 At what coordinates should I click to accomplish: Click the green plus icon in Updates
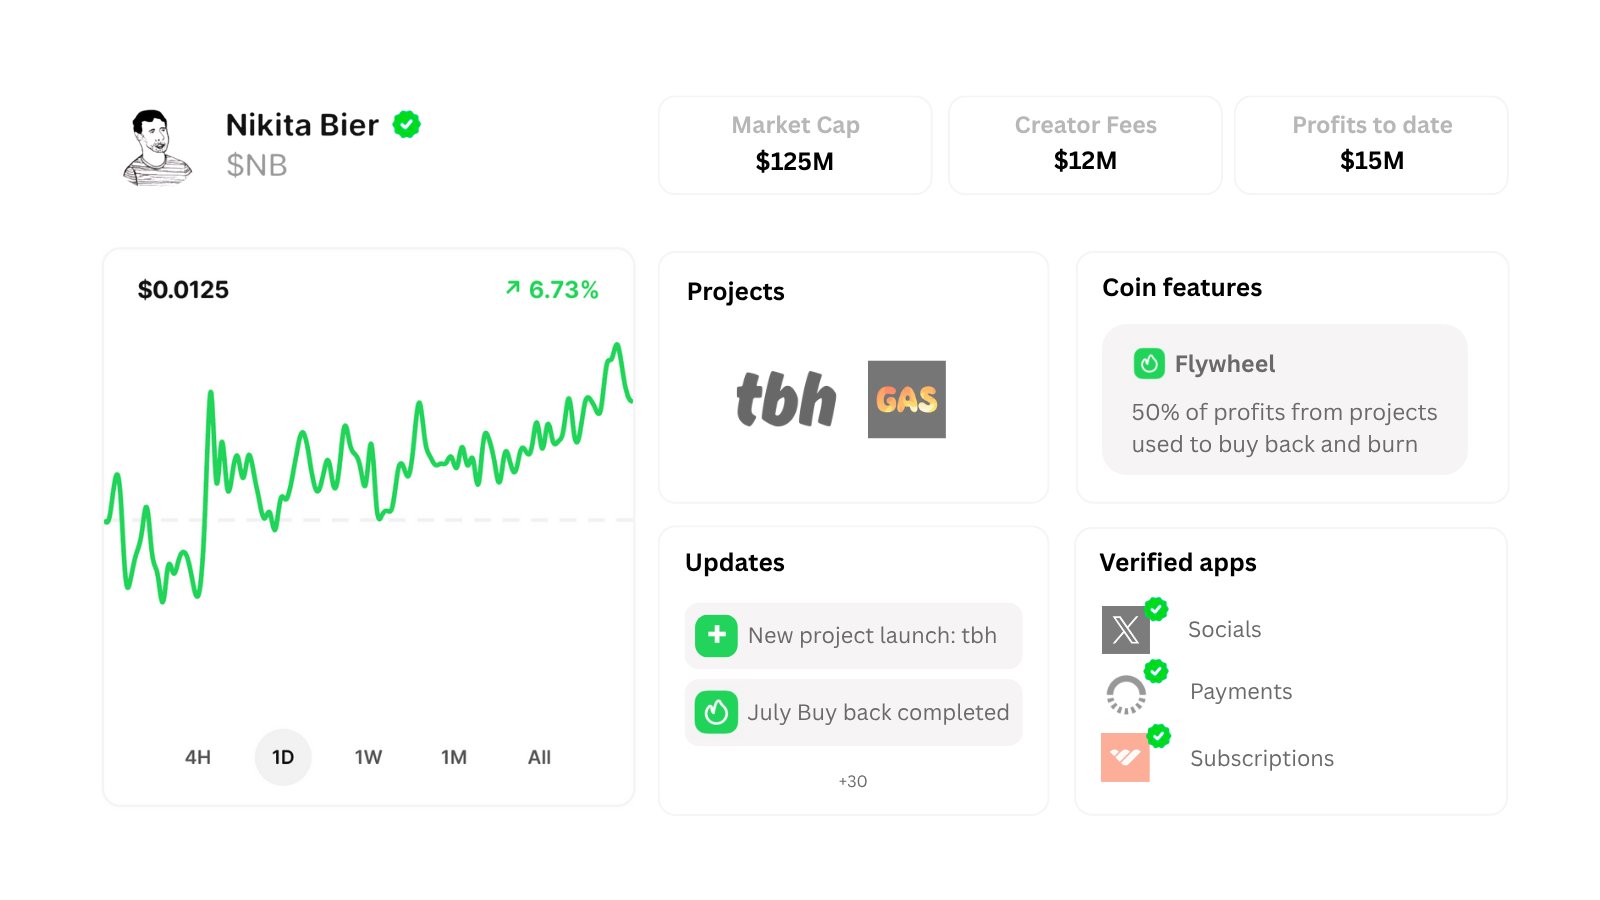coord(716,636)
